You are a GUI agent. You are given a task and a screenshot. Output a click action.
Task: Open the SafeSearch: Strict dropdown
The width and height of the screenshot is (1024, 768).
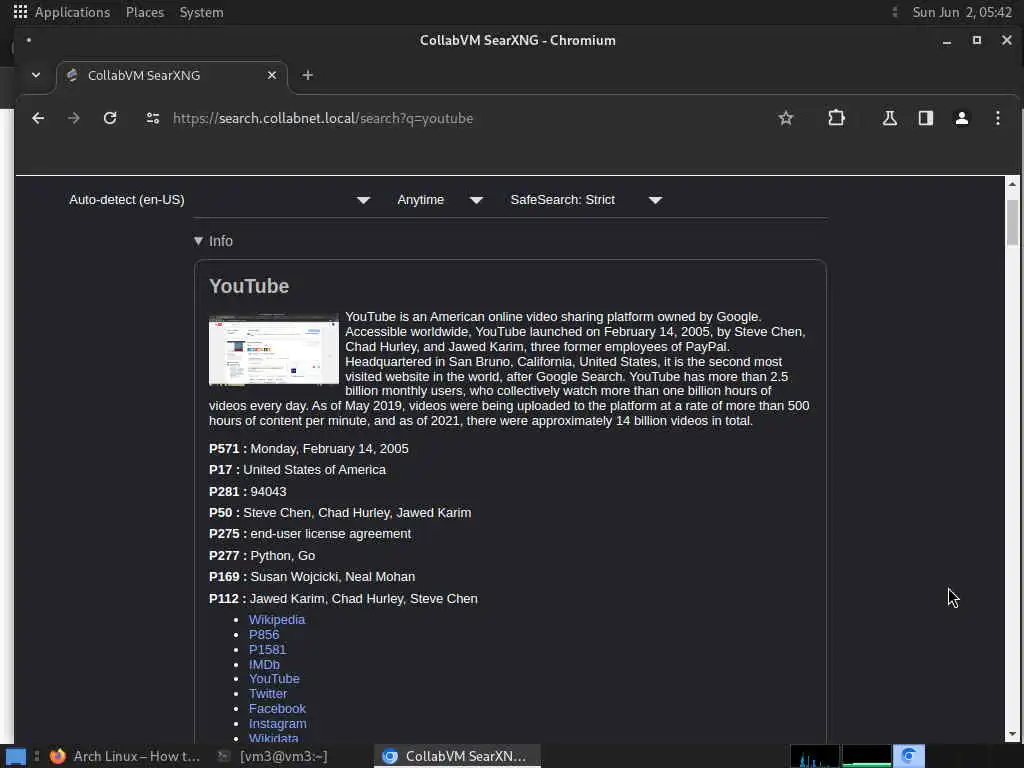click(x=586, y=200)
